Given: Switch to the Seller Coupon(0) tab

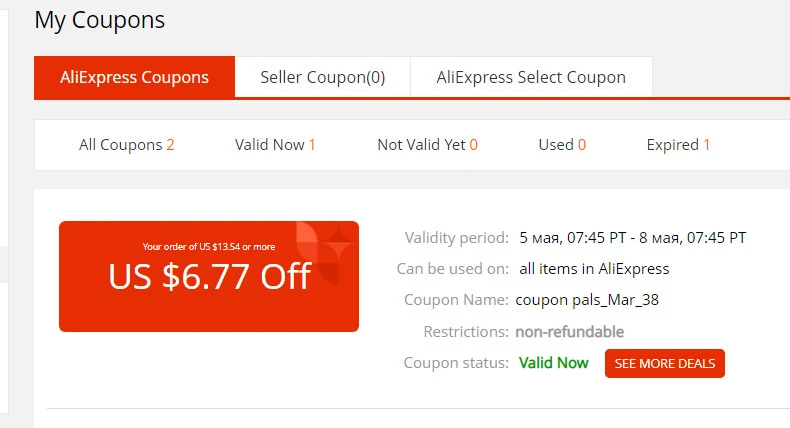Looking at the screenshot, I should click(322, 77).
